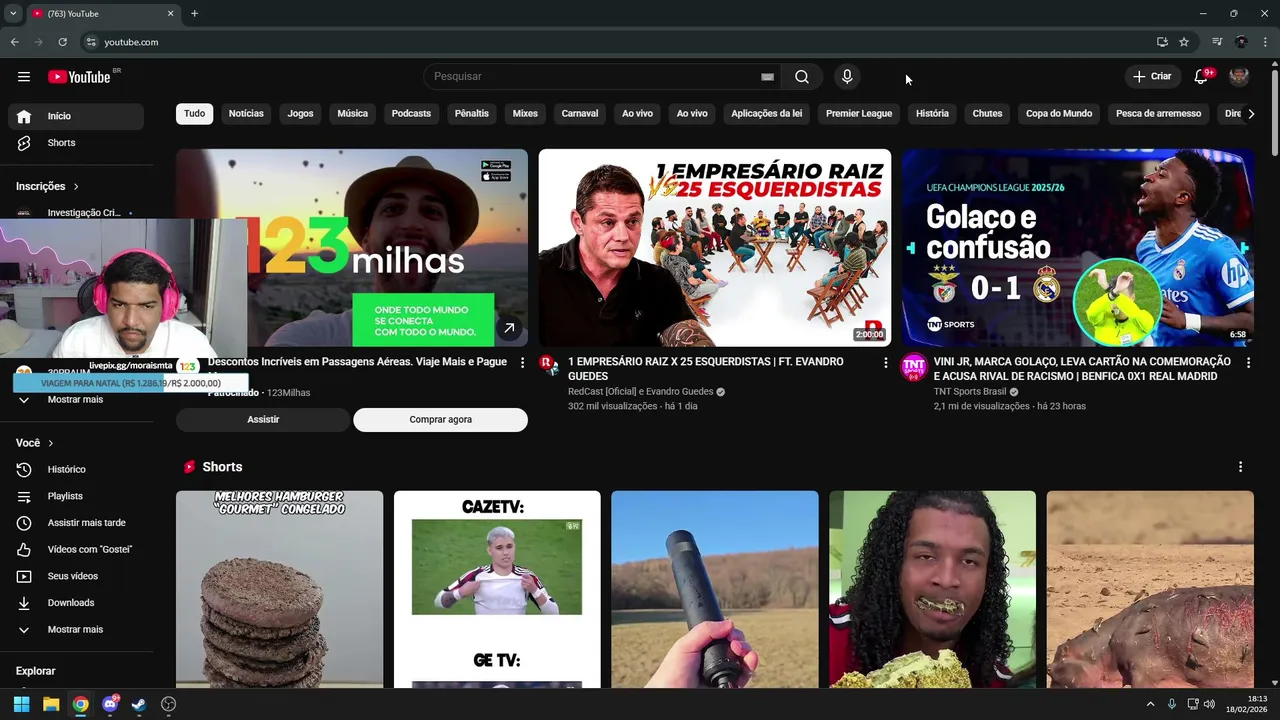This screenshot has height=720, width=1280.
Task: Expand the Inscrições section
Action: point(47,186)
